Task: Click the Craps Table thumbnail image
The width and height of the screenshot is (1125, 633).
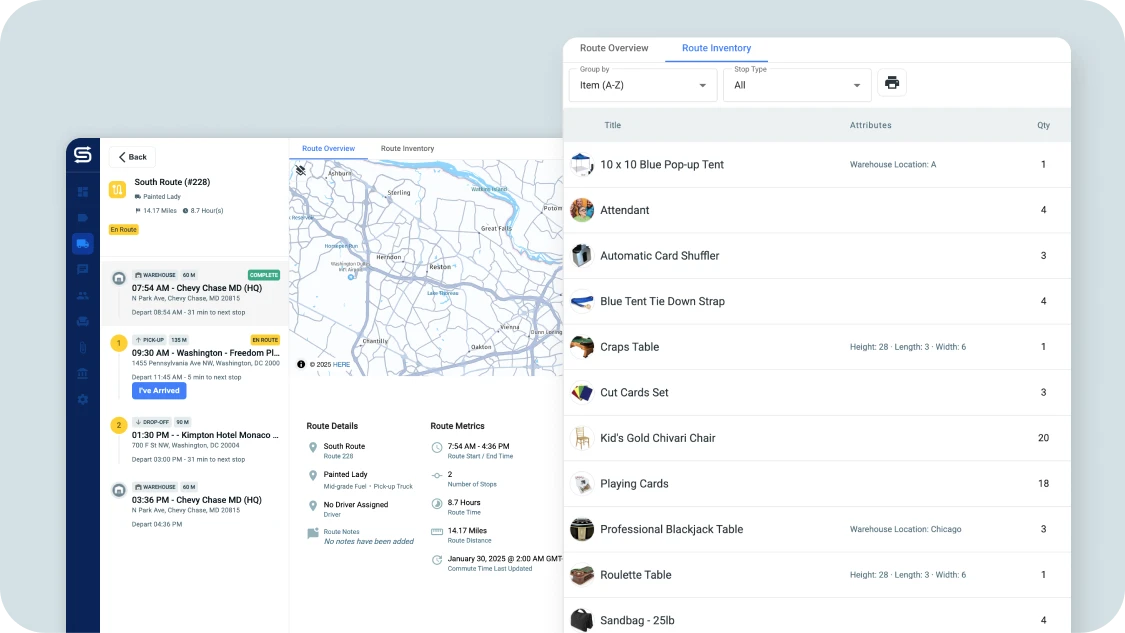Action: pyautogui.click(x=582, y=347)
